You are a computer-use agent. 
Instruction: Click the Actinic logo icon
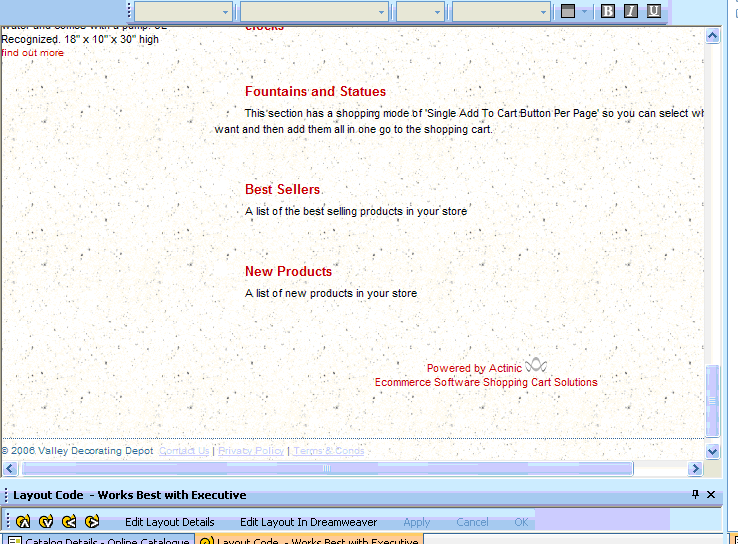tap(537, 365)
